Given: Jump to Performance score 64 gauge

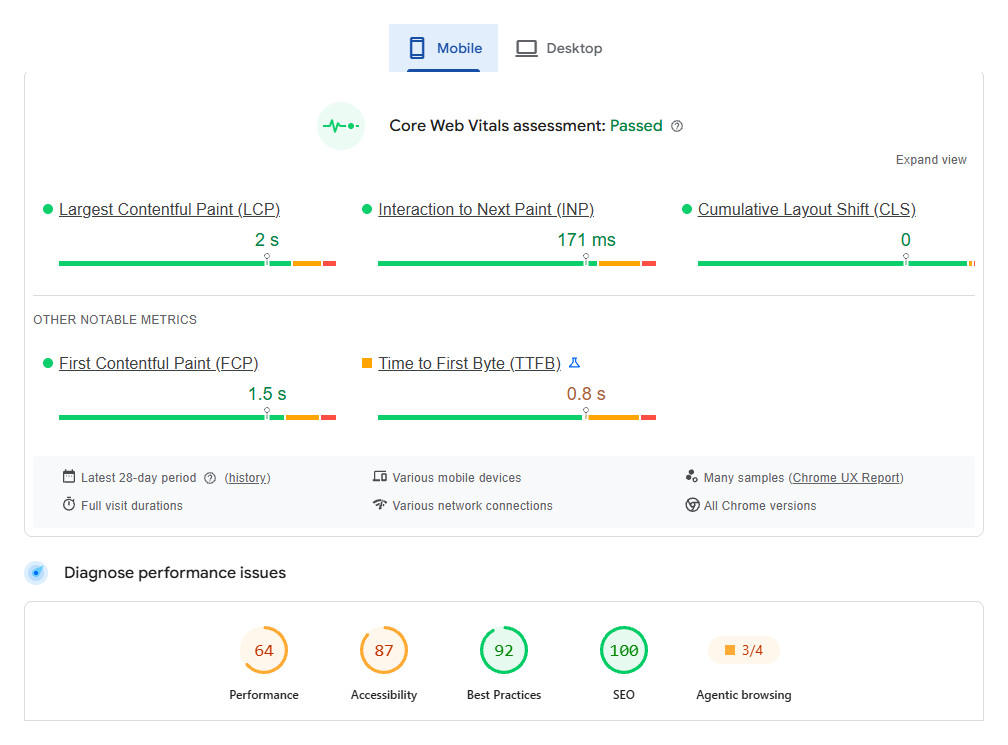Looking at the screenshot, I should pyautogui.click(x=264, y=650).
